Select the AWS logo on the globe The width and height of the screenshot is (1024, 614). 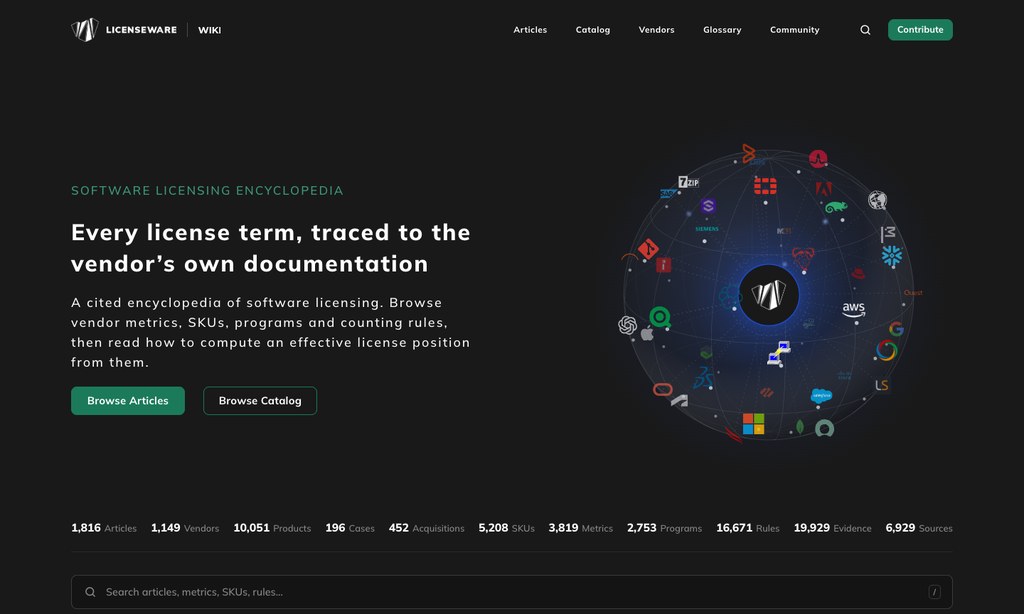point(854,309)
